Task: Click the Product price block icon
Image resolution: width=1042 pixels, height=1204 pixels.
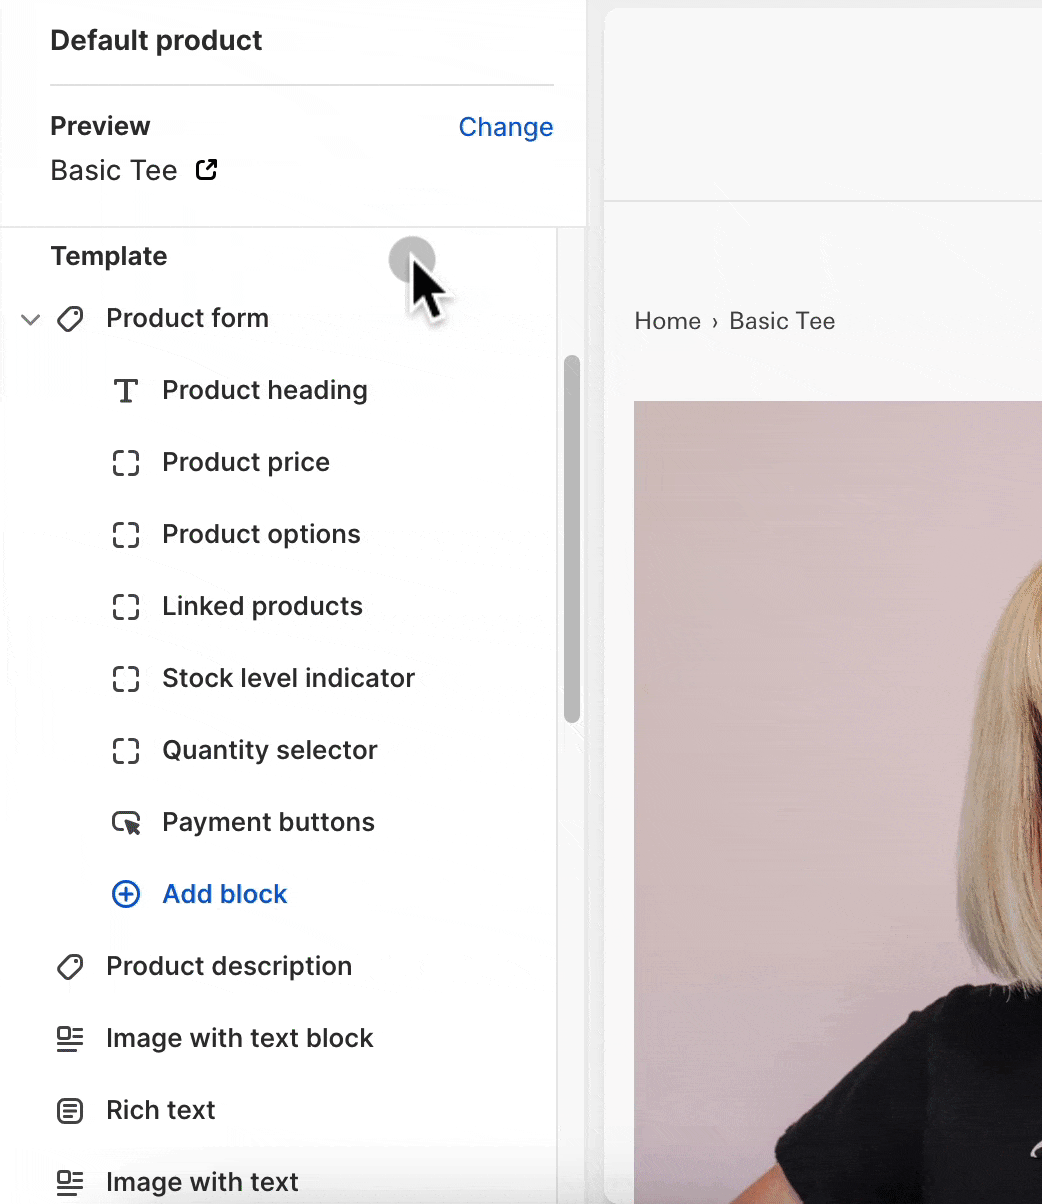Action: (125, 463)
